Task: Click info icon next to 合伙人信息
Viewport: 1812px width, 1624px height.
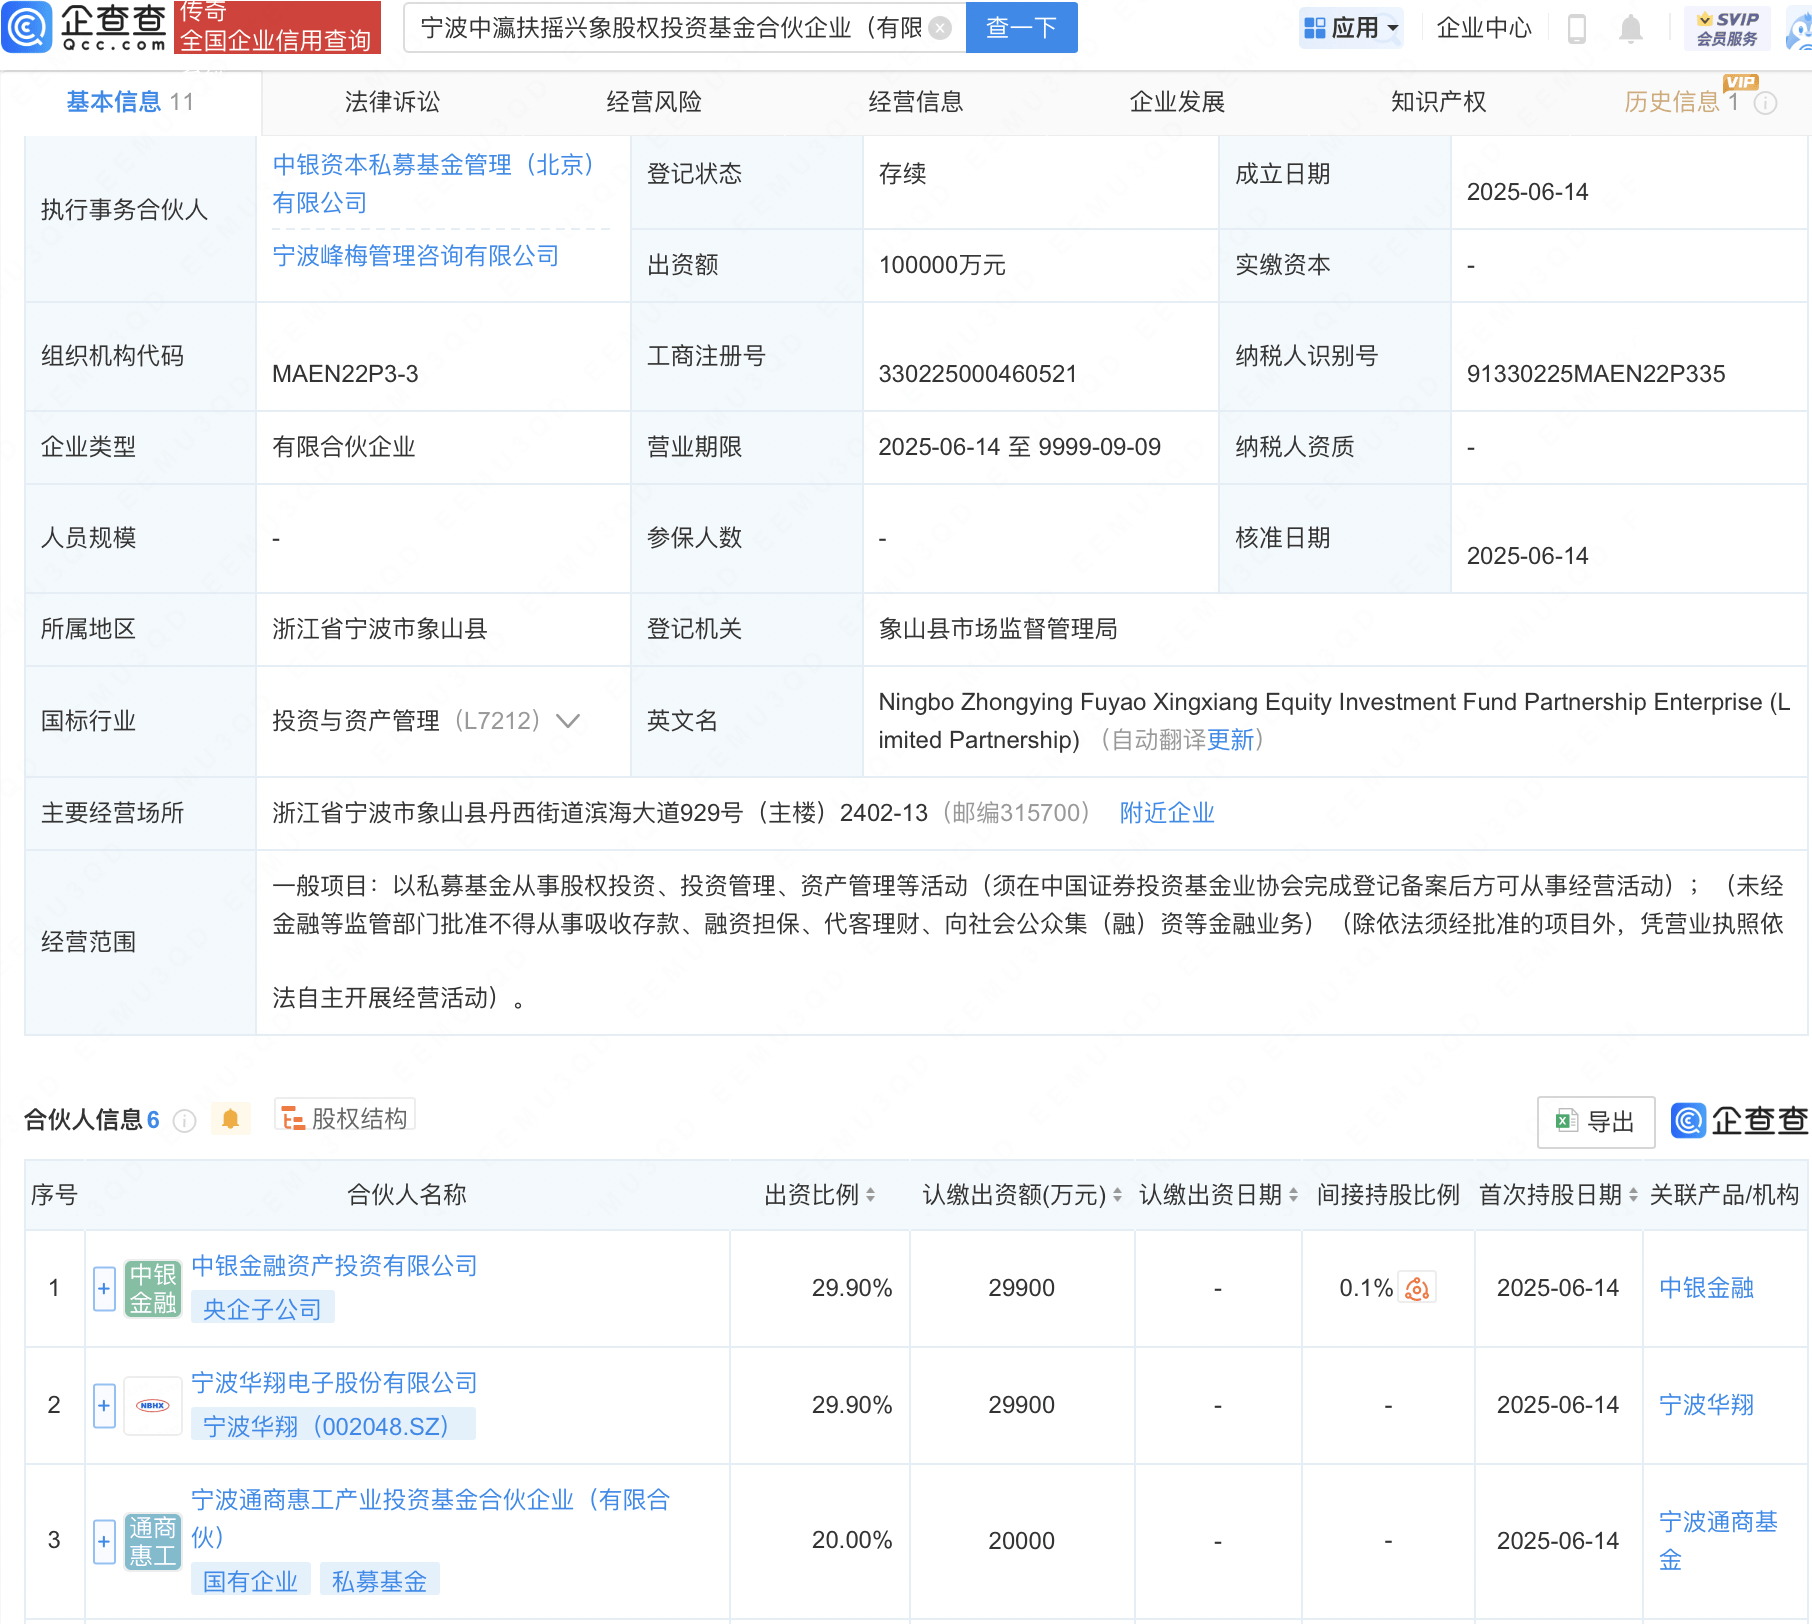Action: point(184,1120)
